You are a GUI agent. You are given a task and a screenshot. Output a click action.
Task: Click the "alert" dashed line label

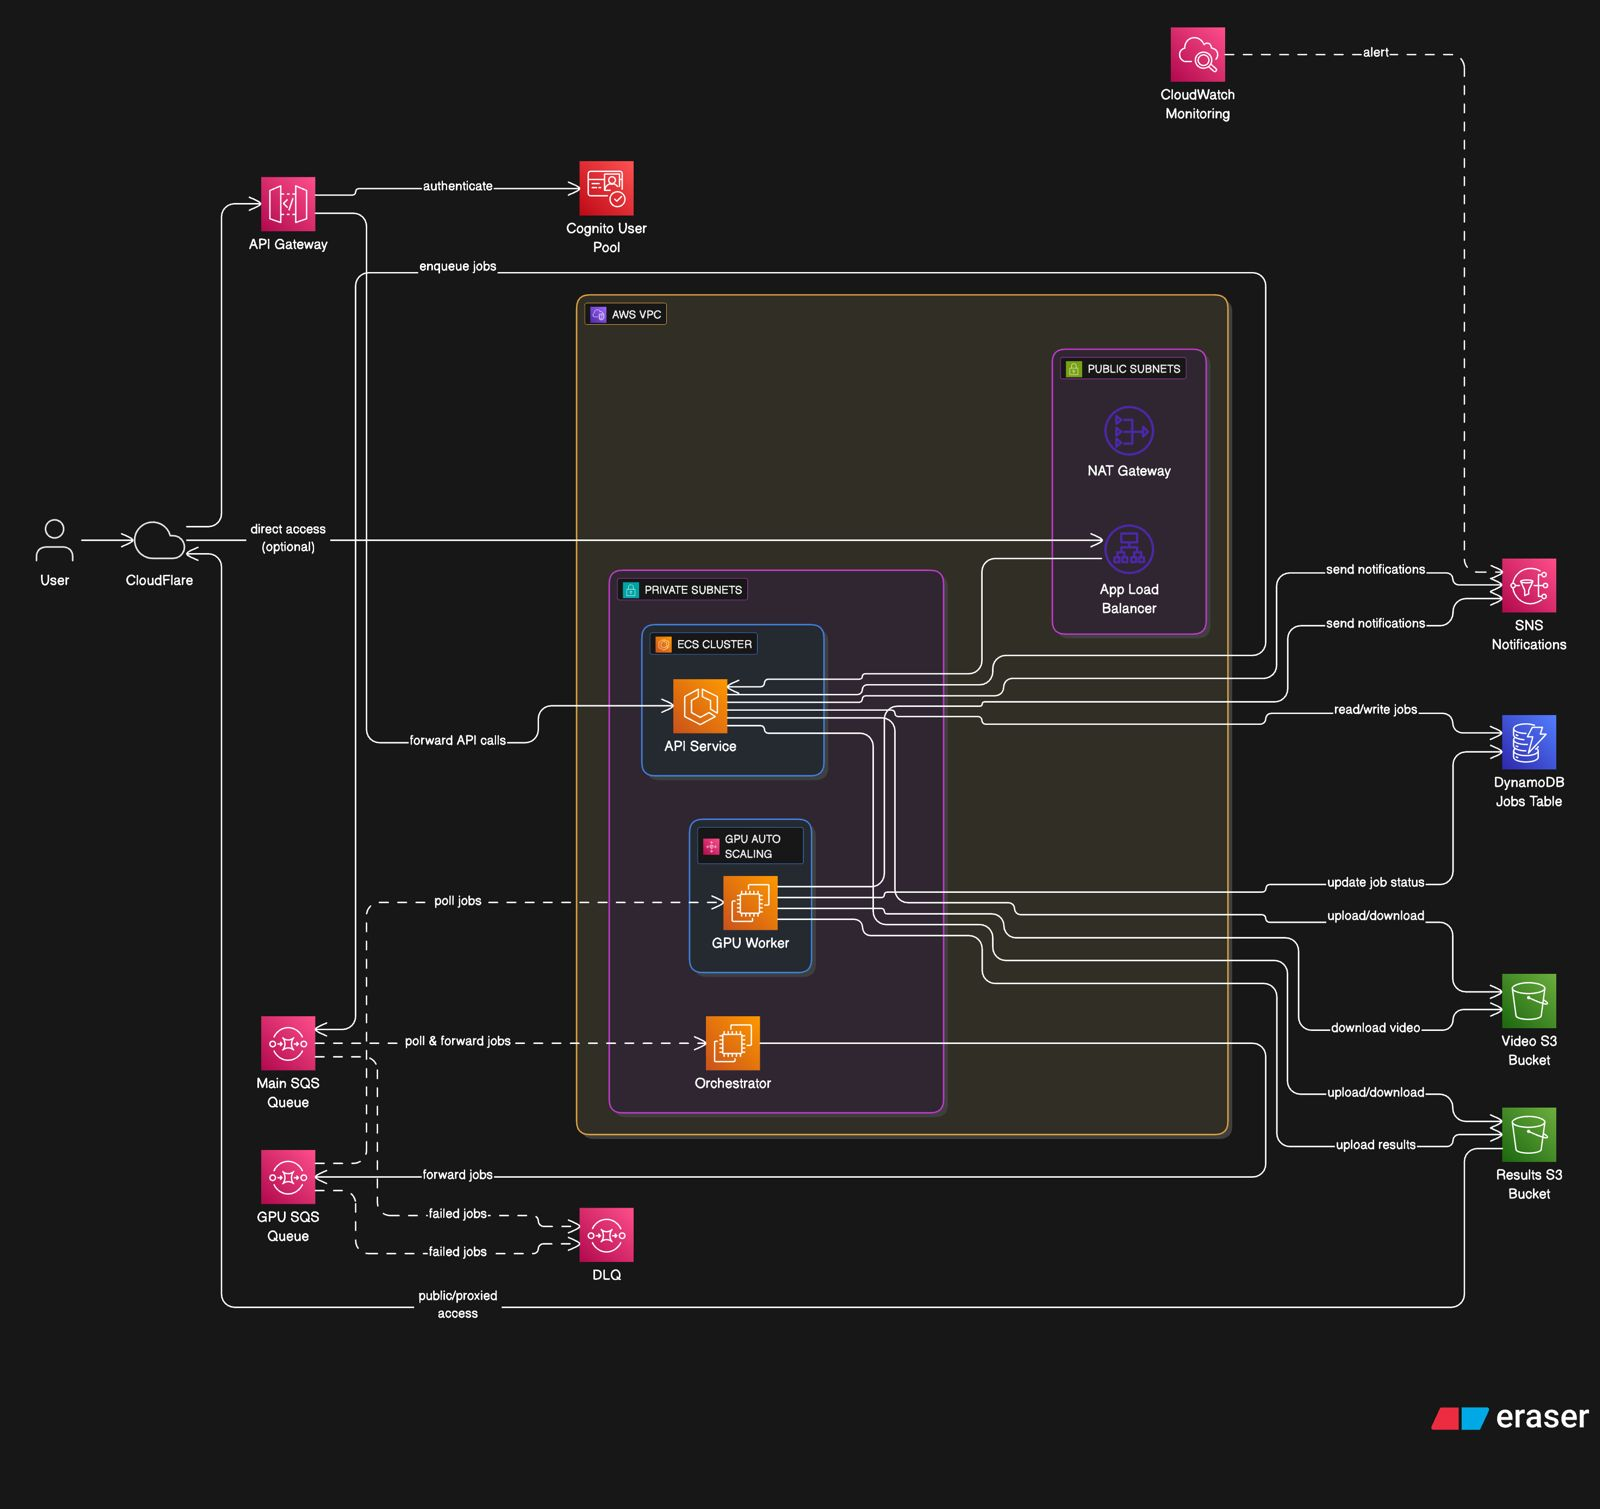pos(1376,52)
